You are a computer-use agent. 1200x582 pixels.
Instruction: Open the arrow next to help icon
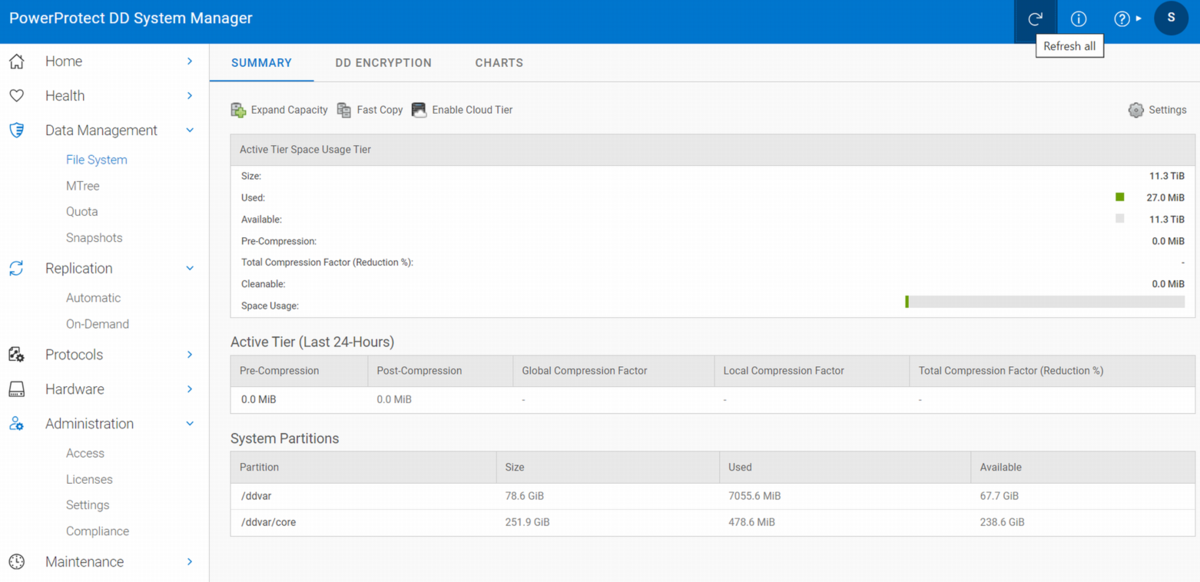pyautogui.click(x=1139, y=19)
